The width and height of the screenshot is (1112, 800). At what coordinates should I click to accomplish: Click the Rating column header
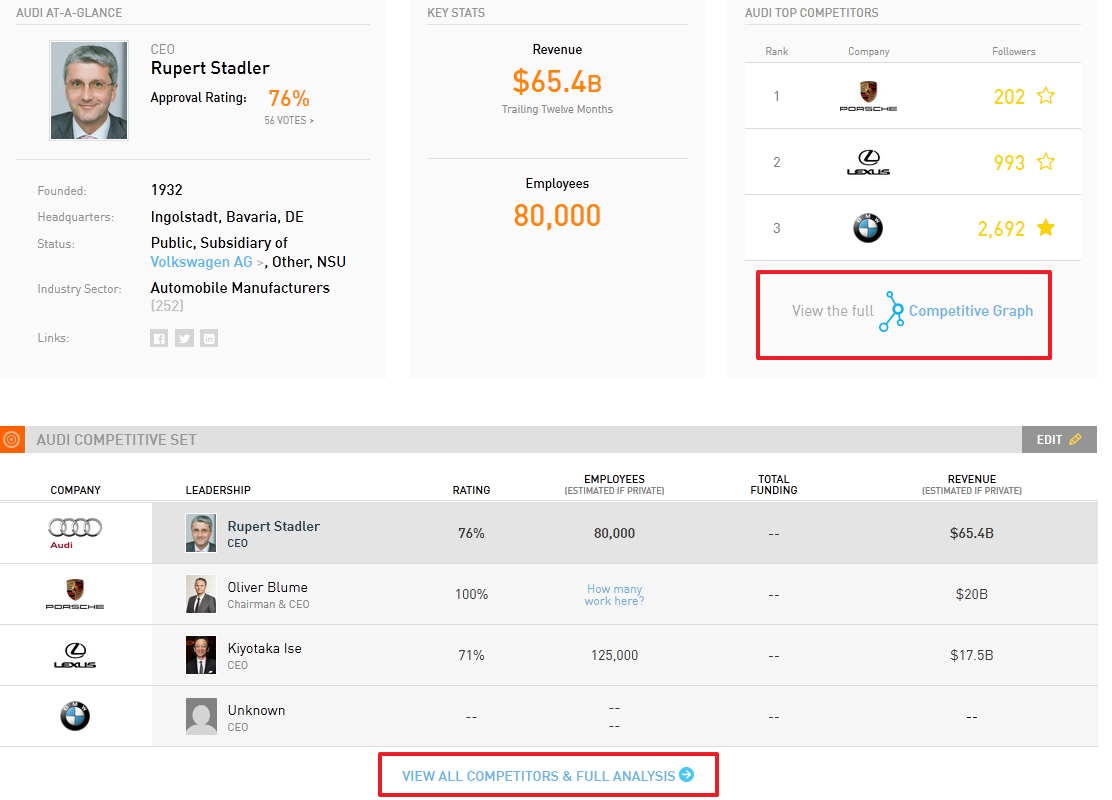[472, 490]
